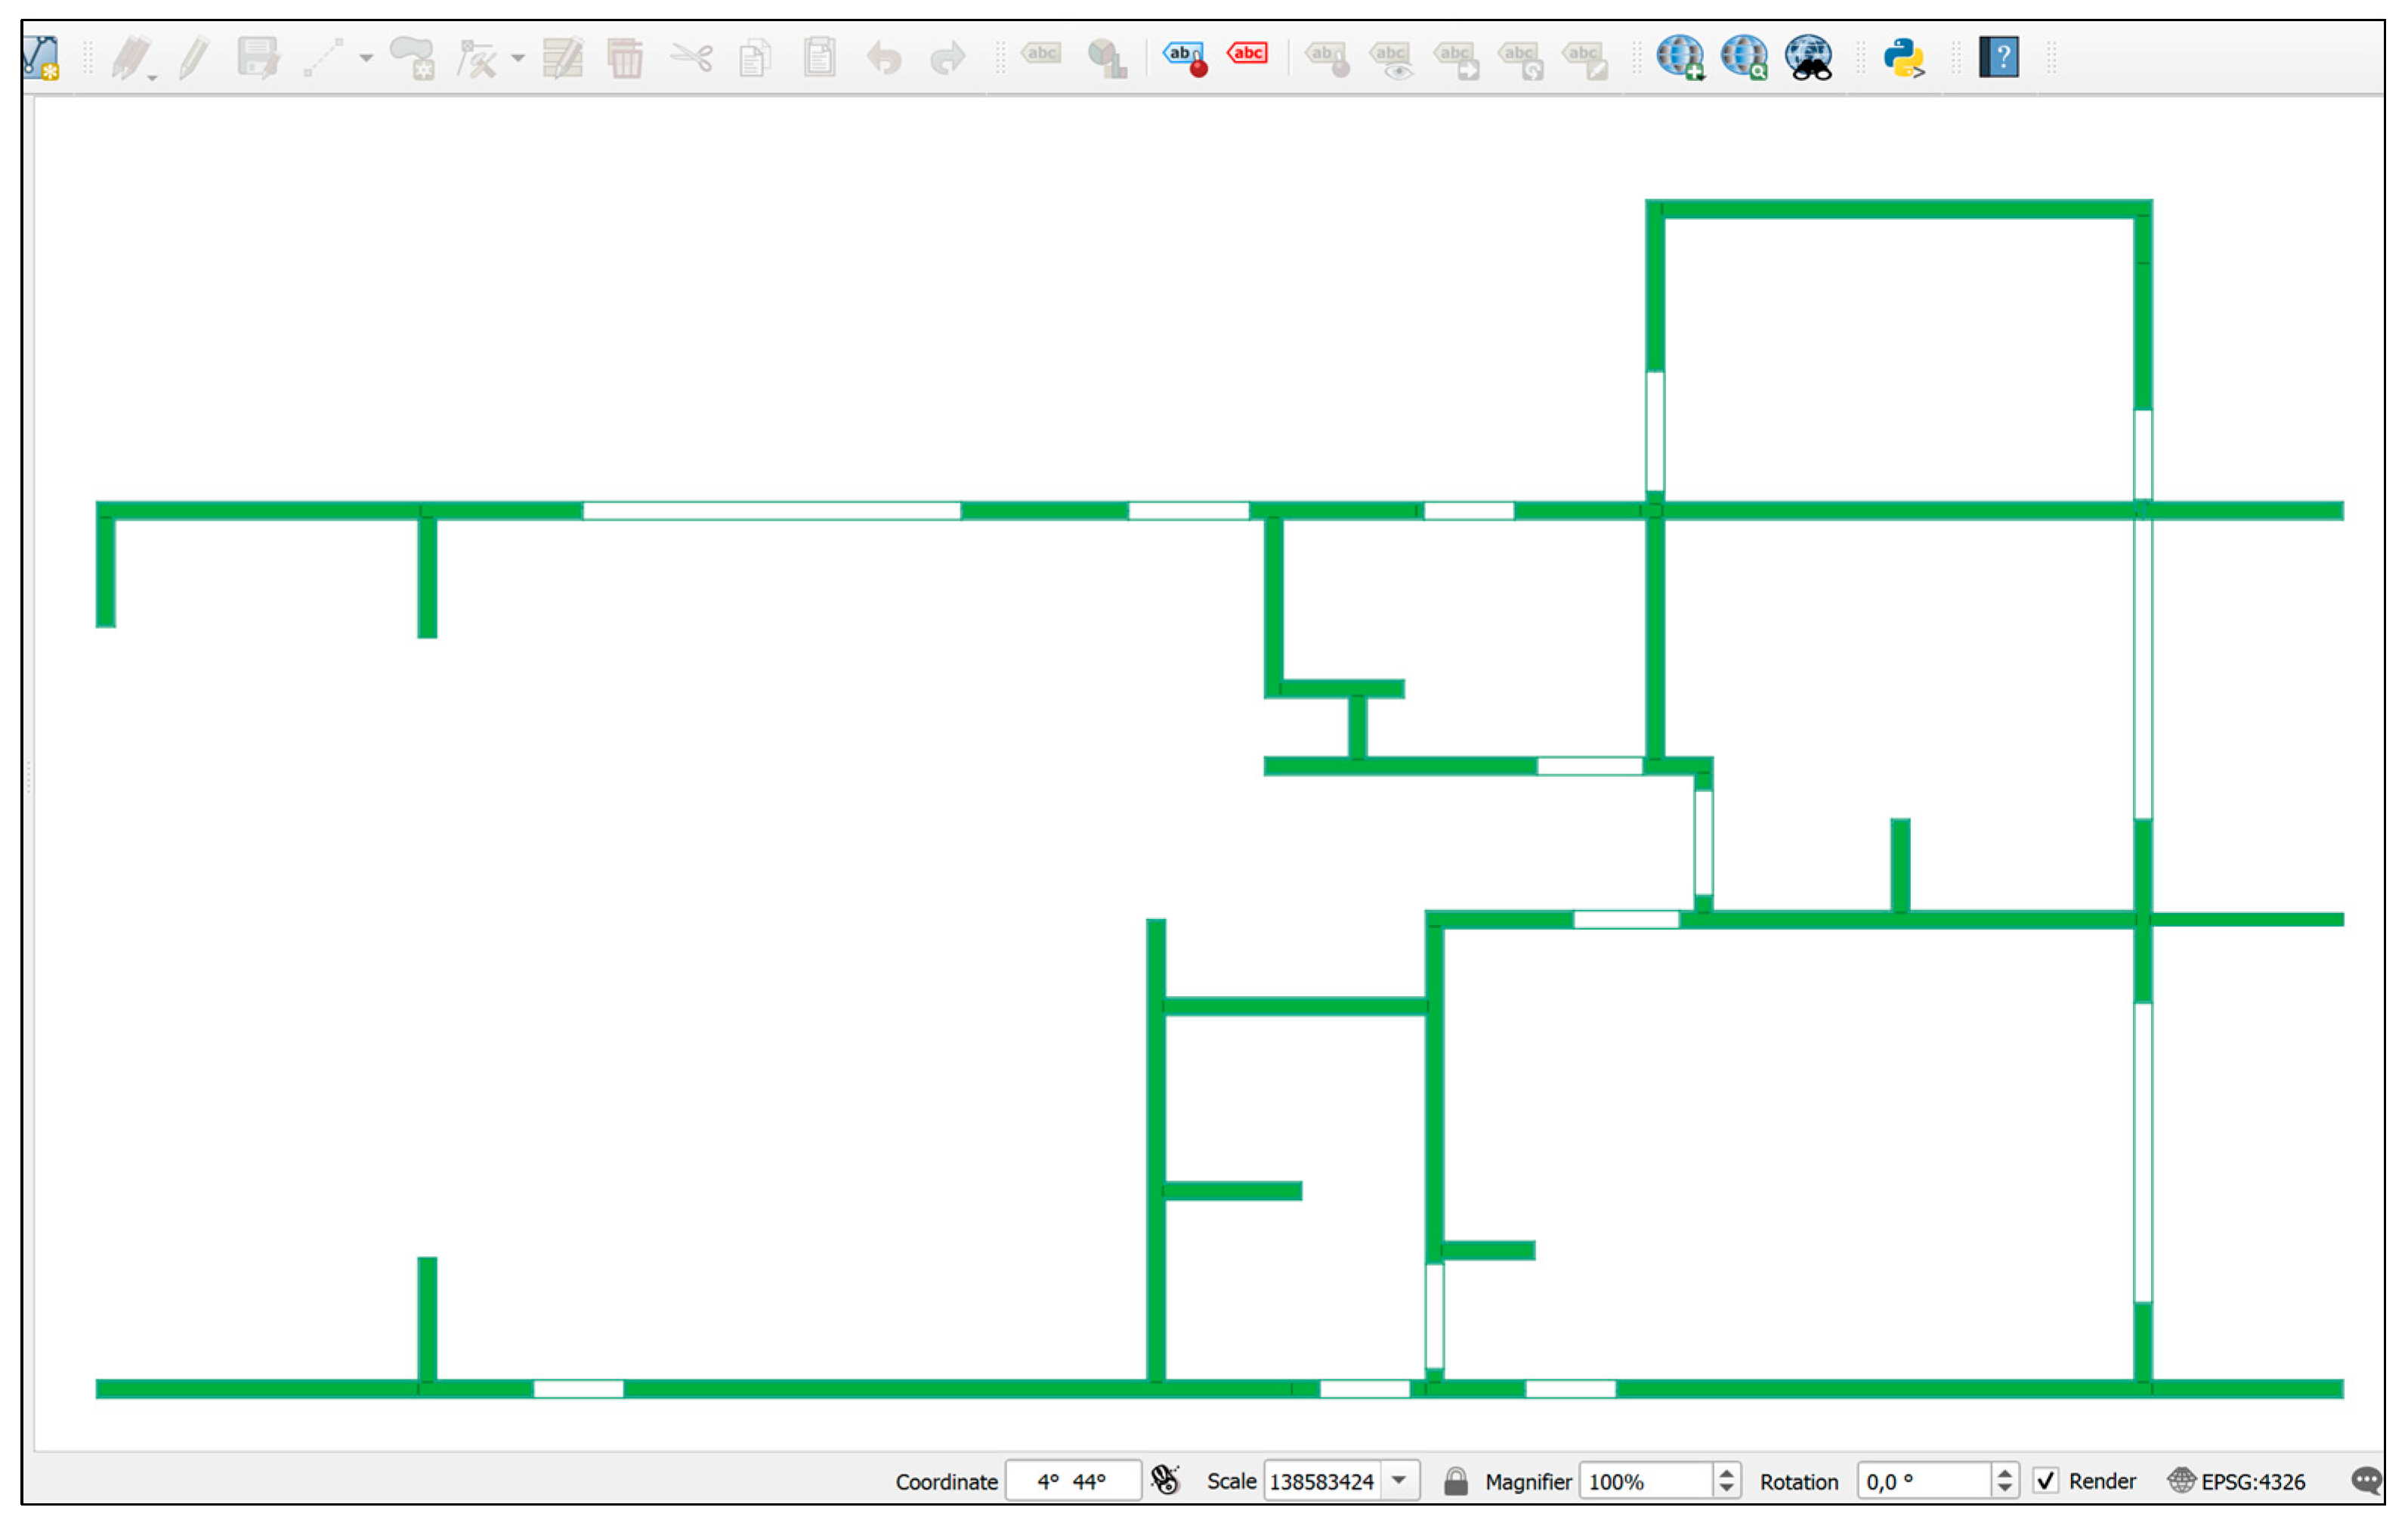Click the Paste Features clipboard icon

click(819, 57)
